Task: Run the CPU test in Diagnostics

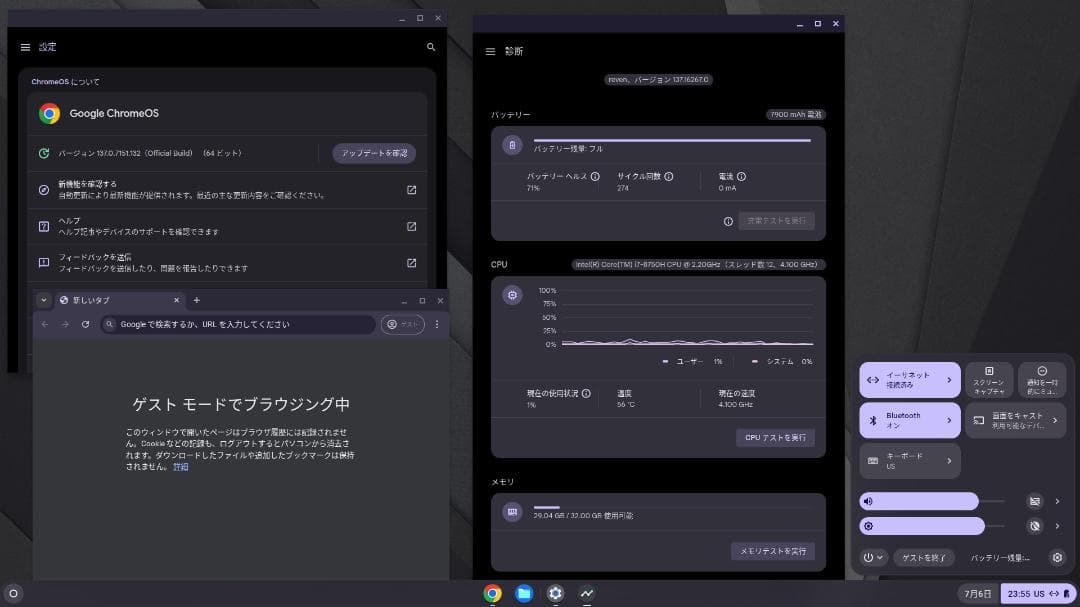Action: point(775,437)
